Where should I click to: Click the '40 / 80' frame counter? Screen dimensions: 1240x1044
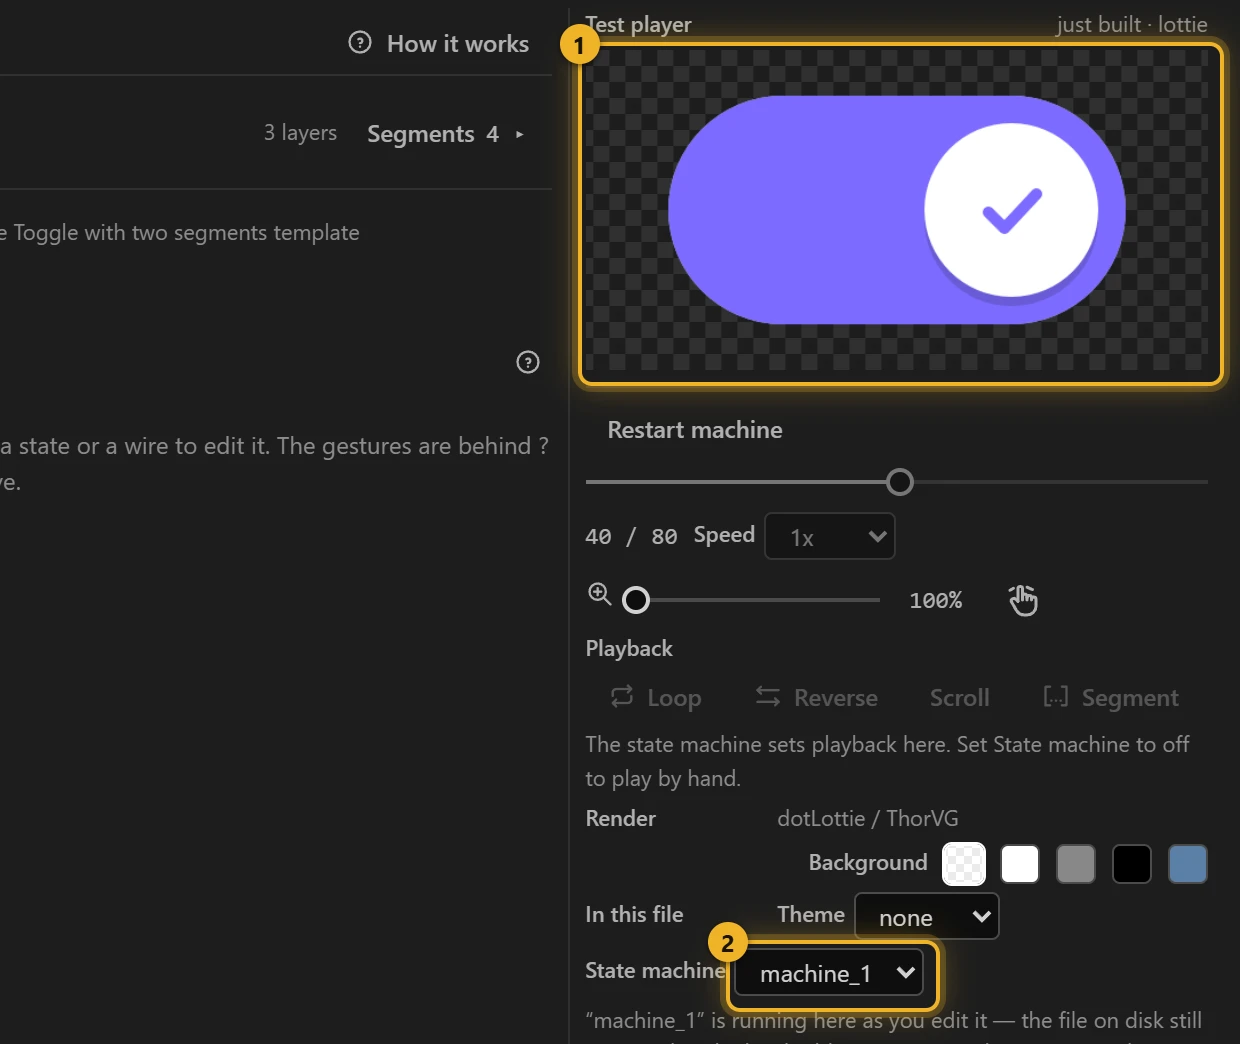coord(631,537)
